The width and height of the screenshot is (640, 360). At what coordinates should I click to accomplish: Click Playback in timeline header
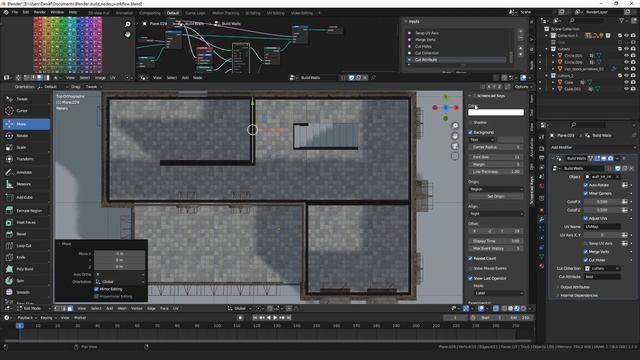tap(27, 318)
